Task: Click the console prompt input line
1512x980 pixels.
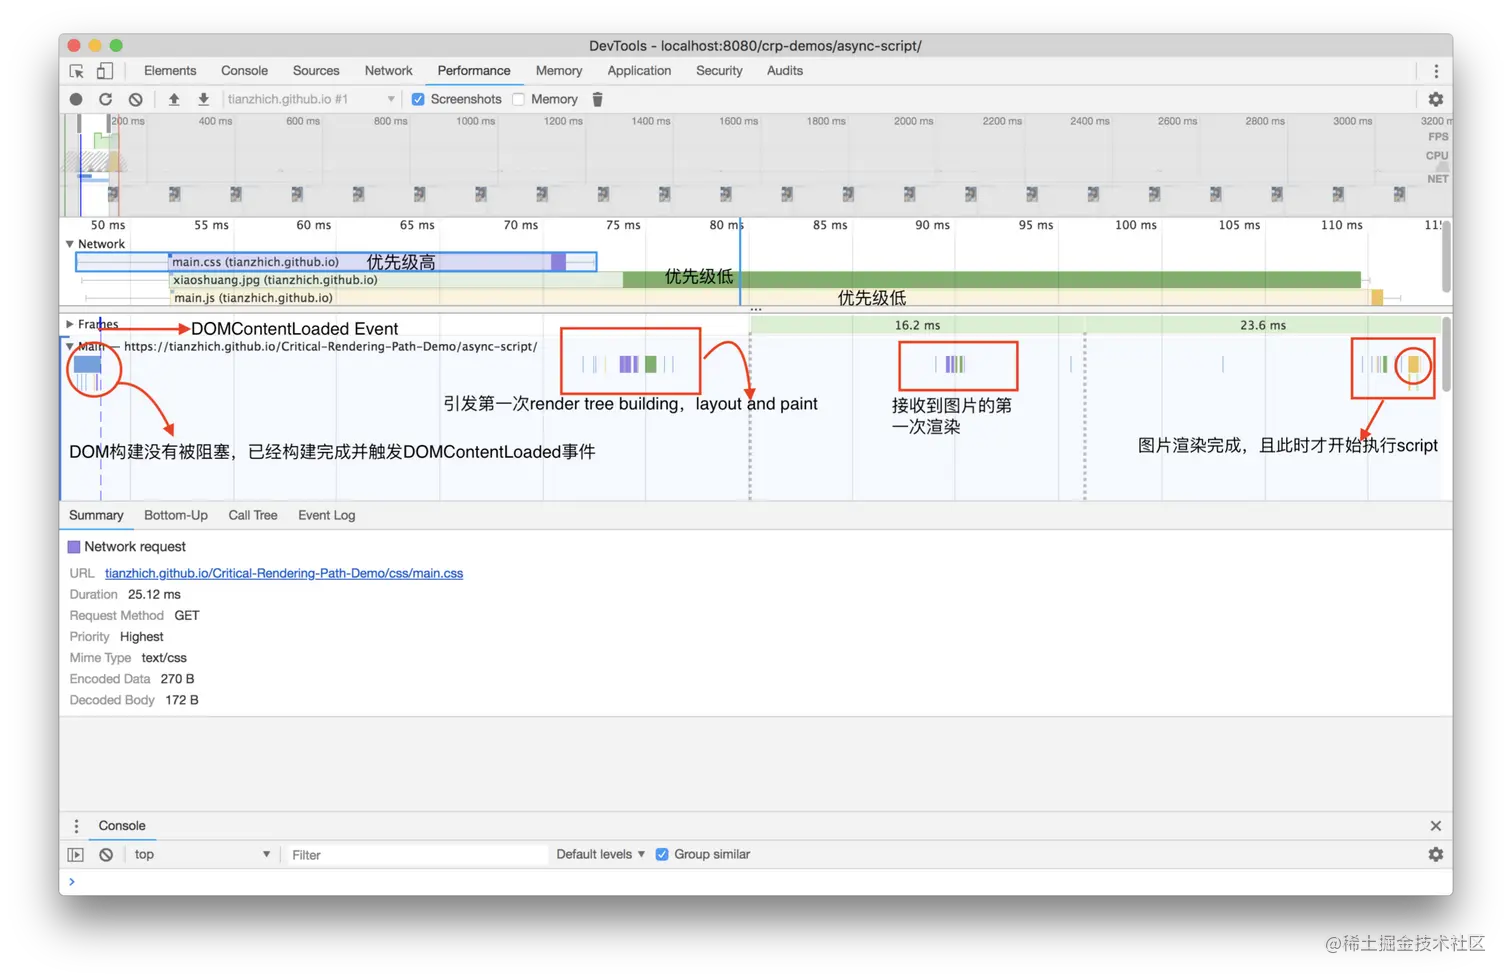Action: pos(756,882)
